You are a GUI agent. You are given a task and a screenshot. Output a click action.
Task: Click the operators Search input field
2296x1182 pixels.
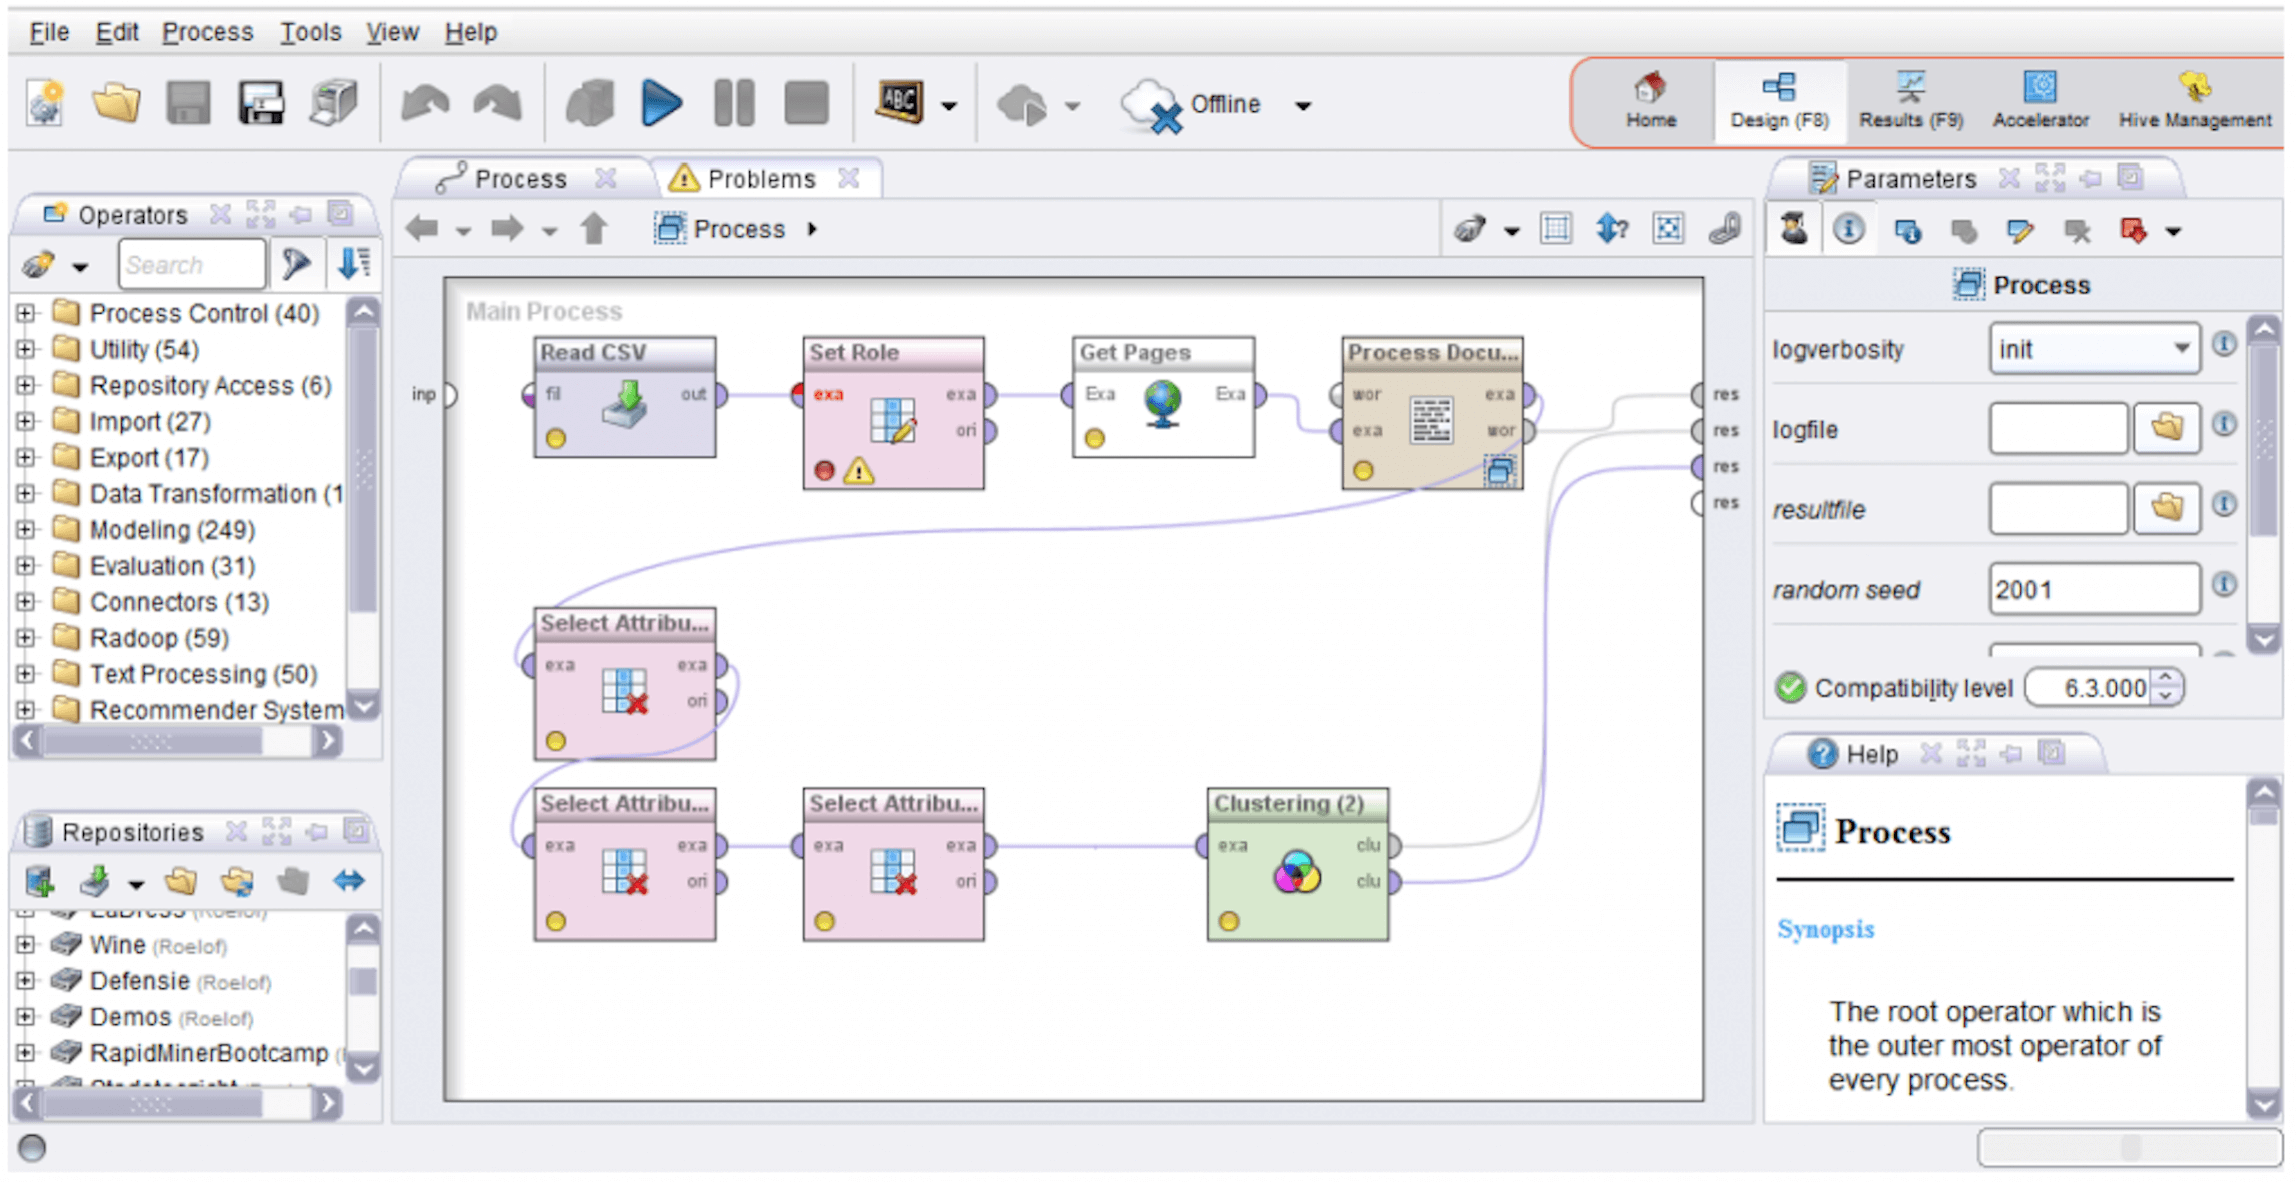[191, 265]
